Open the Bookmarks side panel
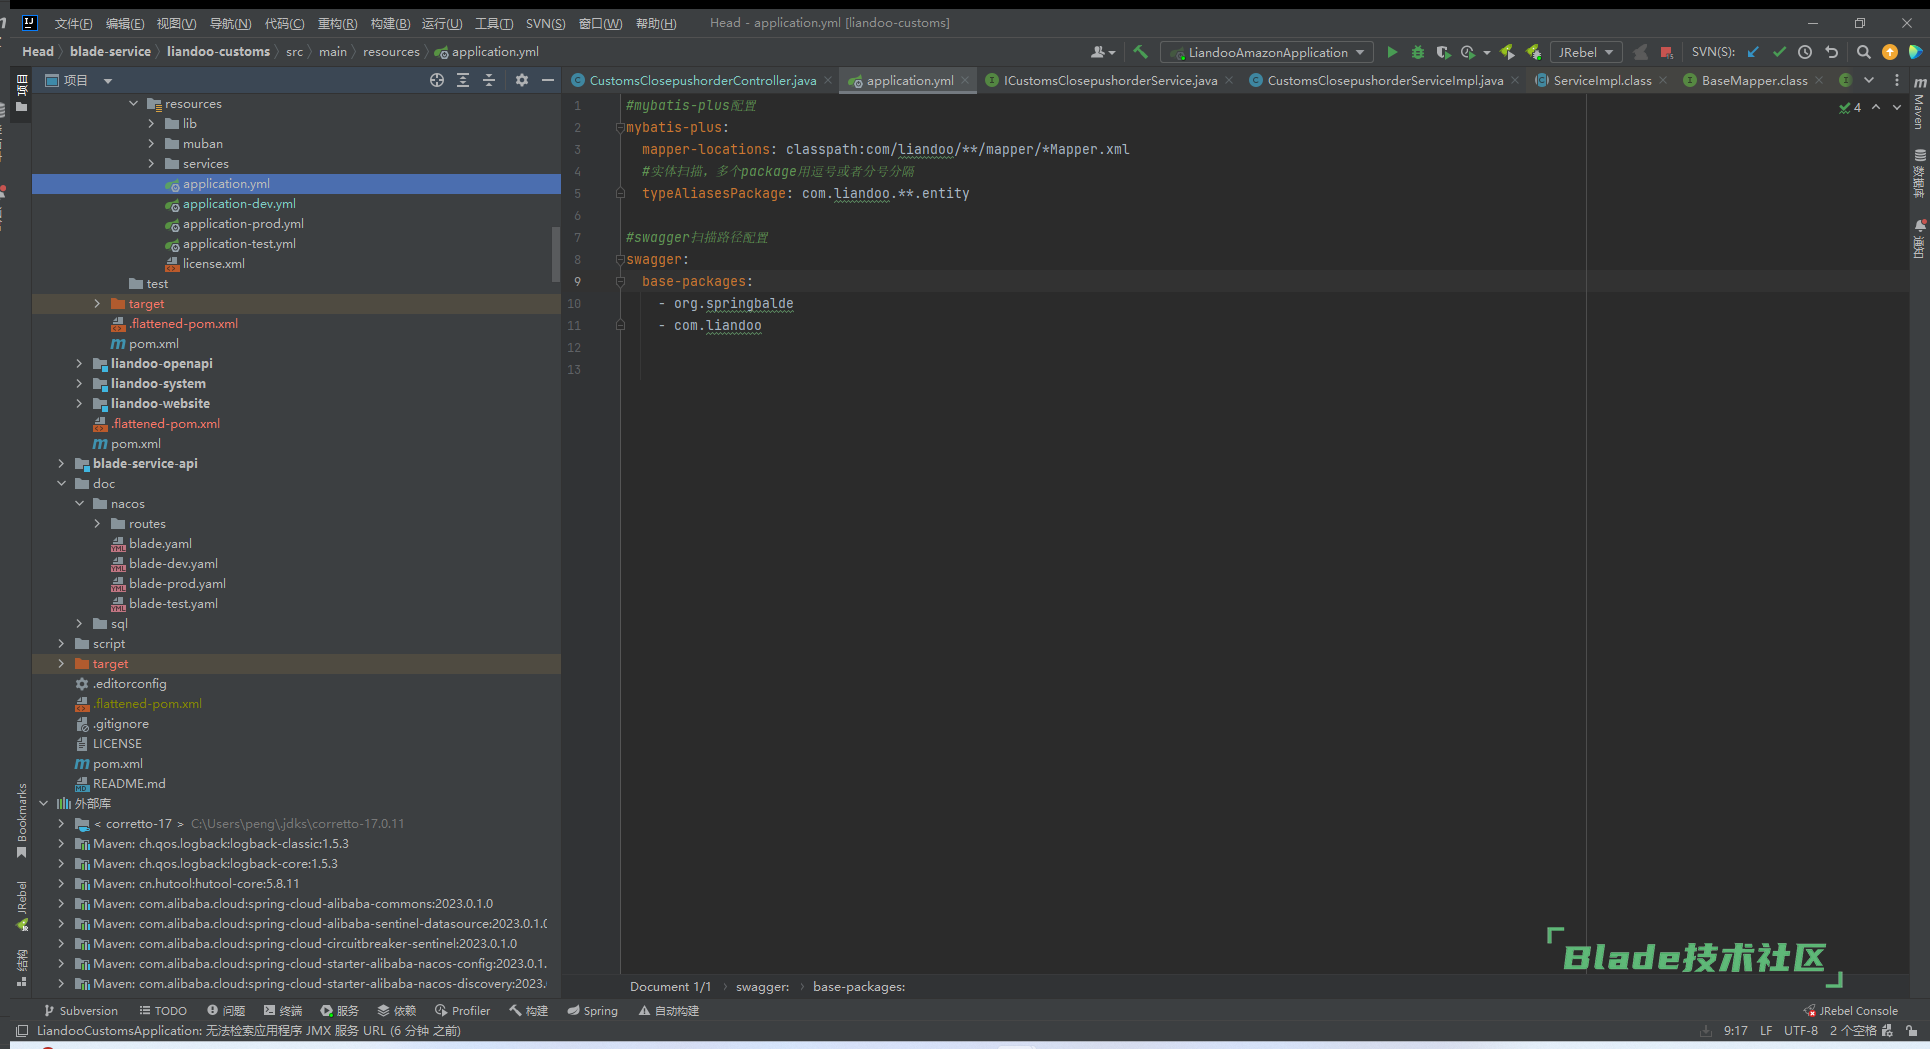Image resolution: width=1930 pixels, height=1049 pixels. pos(21,820)
